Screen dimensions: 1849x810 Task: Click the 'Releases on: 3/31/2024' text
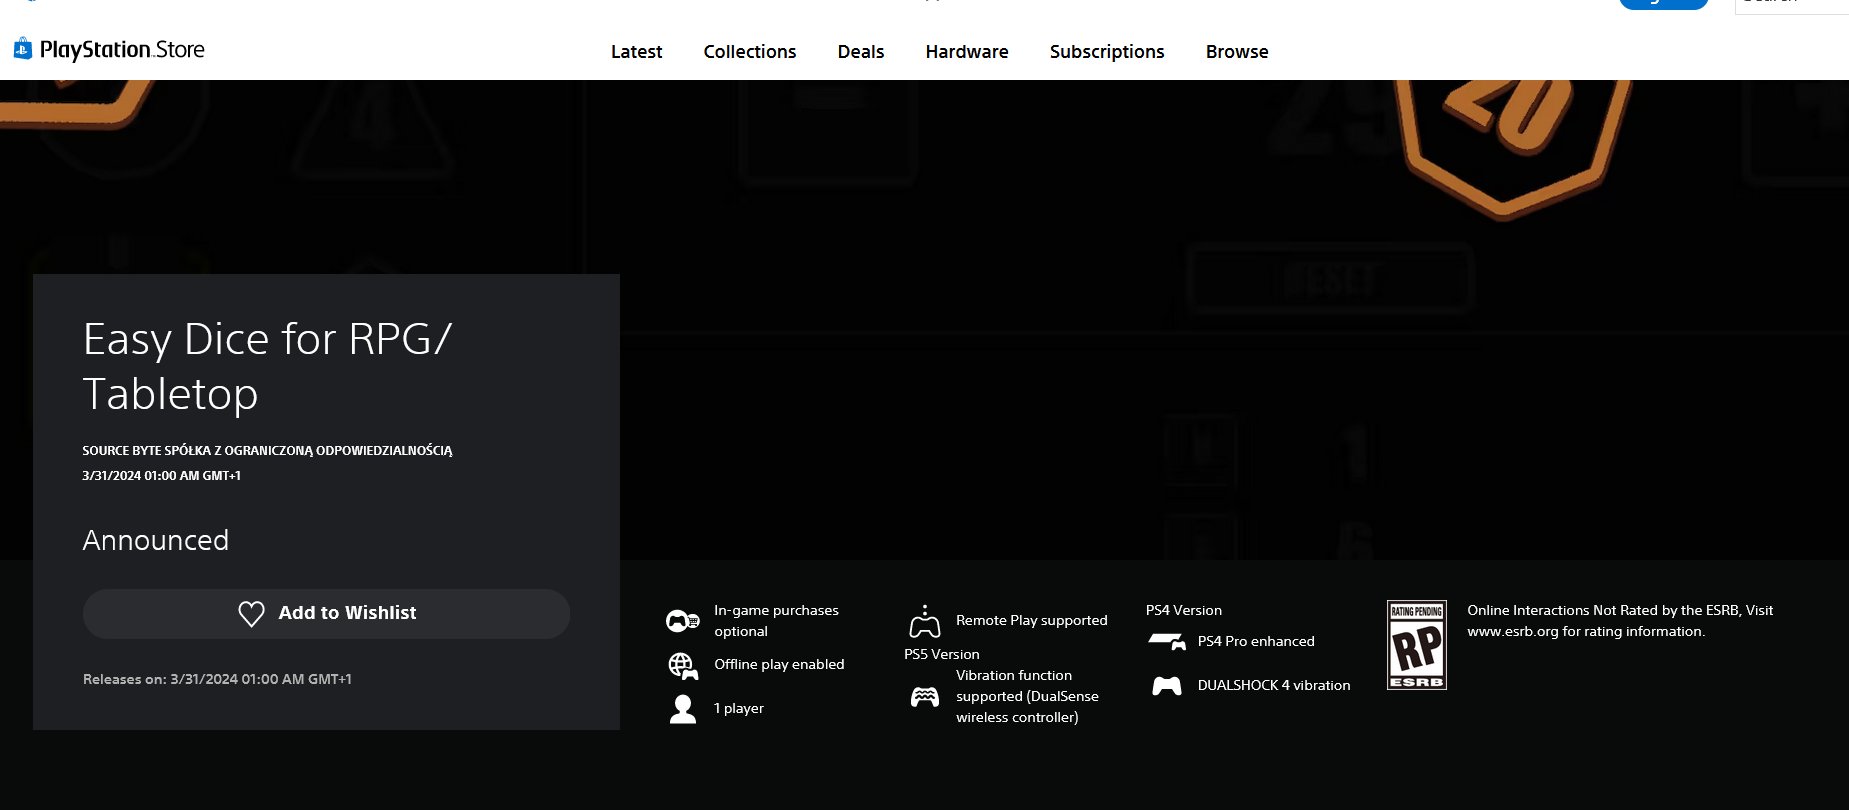[x=217, y=679]
